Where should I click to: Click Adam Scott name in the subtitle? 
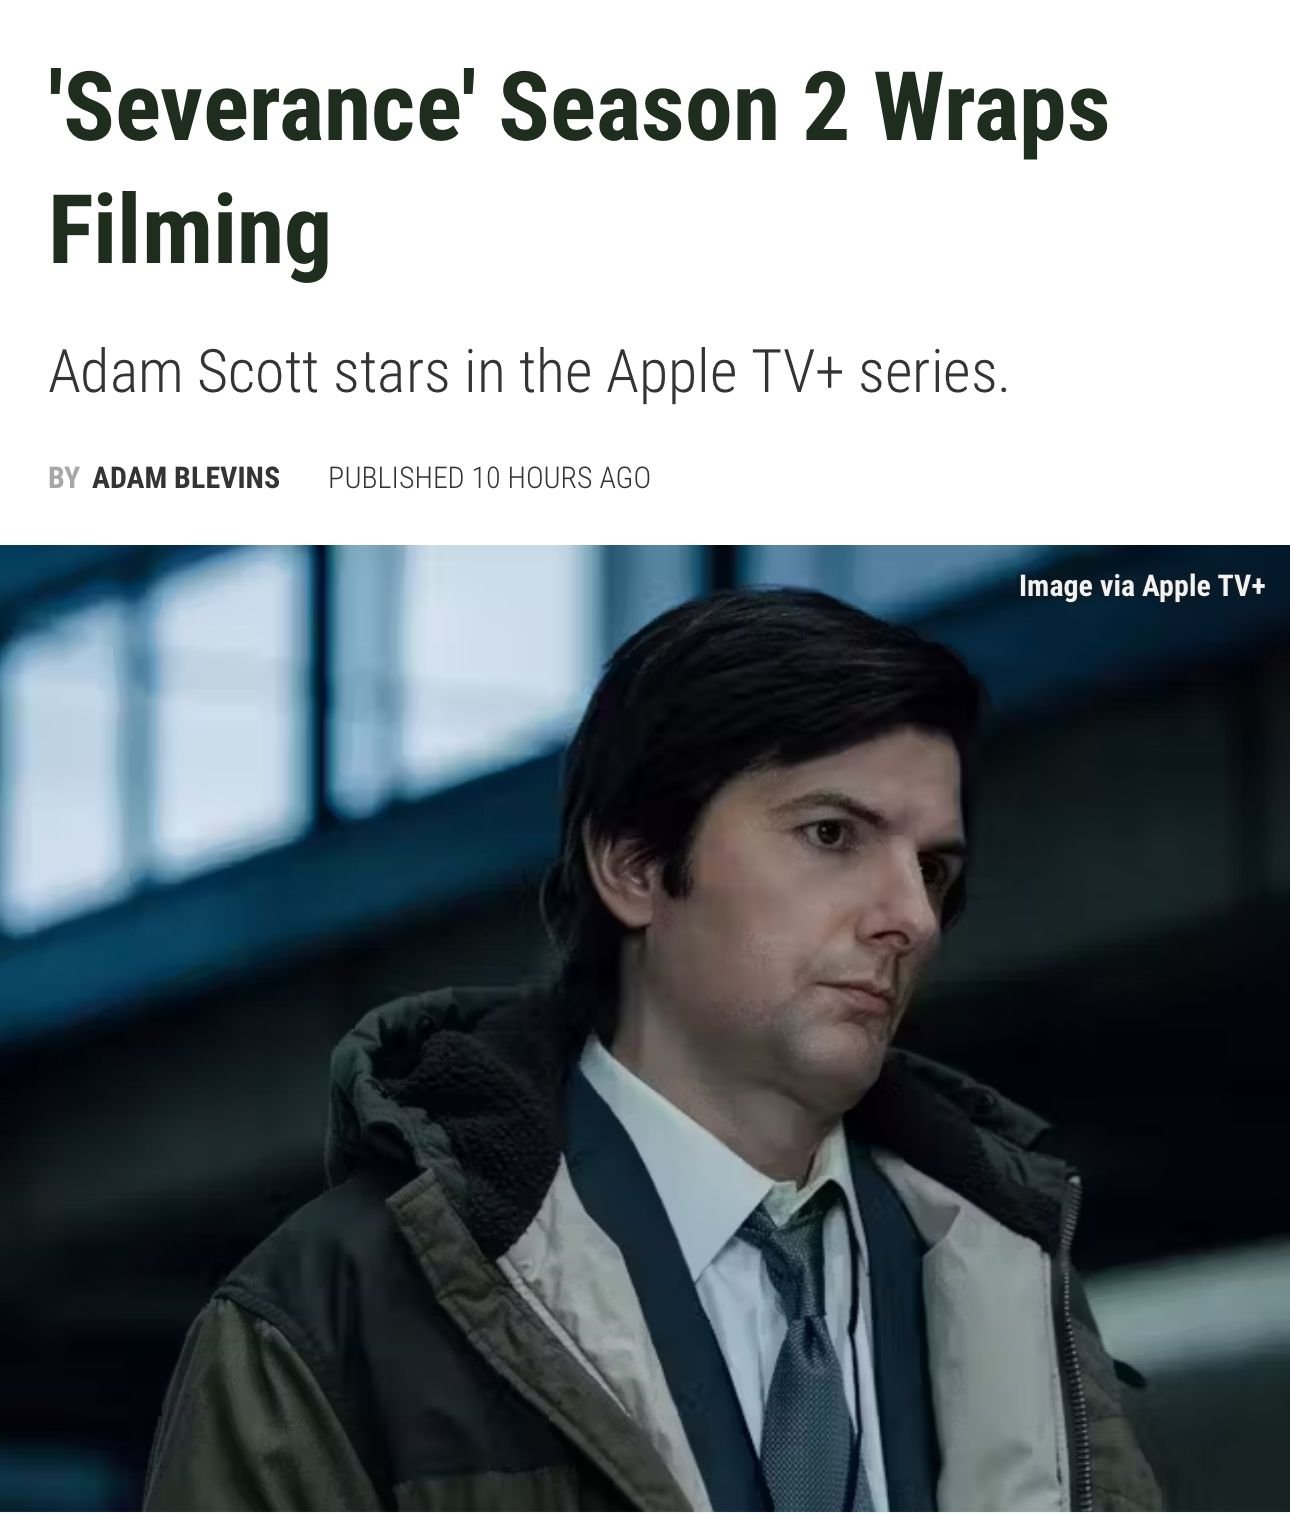click(x=184, y=372)
